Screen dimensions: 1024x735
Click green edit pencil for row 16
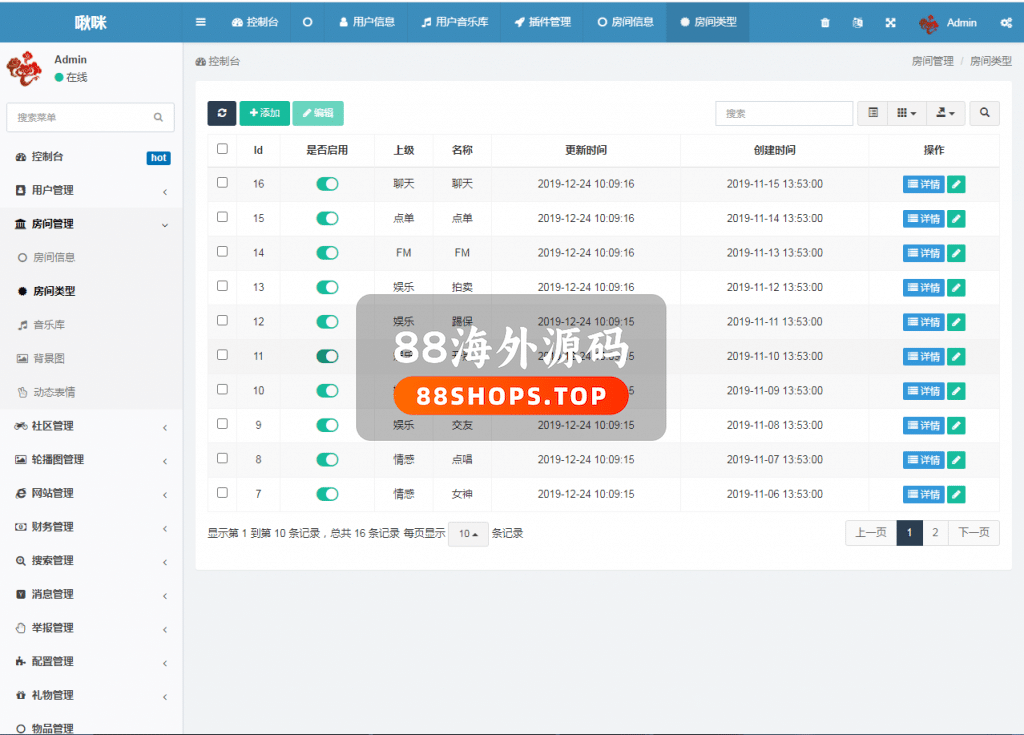click(956, 184)
